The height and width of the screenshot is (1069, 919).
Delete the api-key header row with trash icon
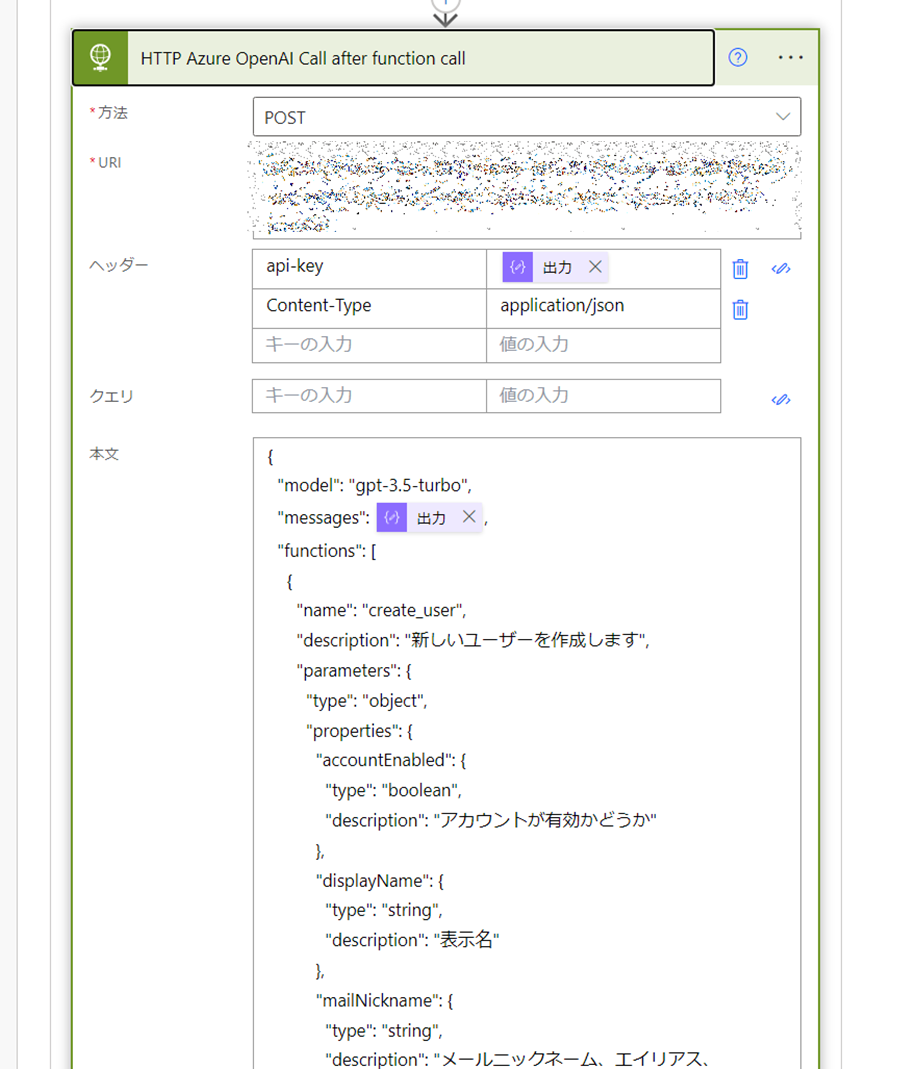(739, 268)
